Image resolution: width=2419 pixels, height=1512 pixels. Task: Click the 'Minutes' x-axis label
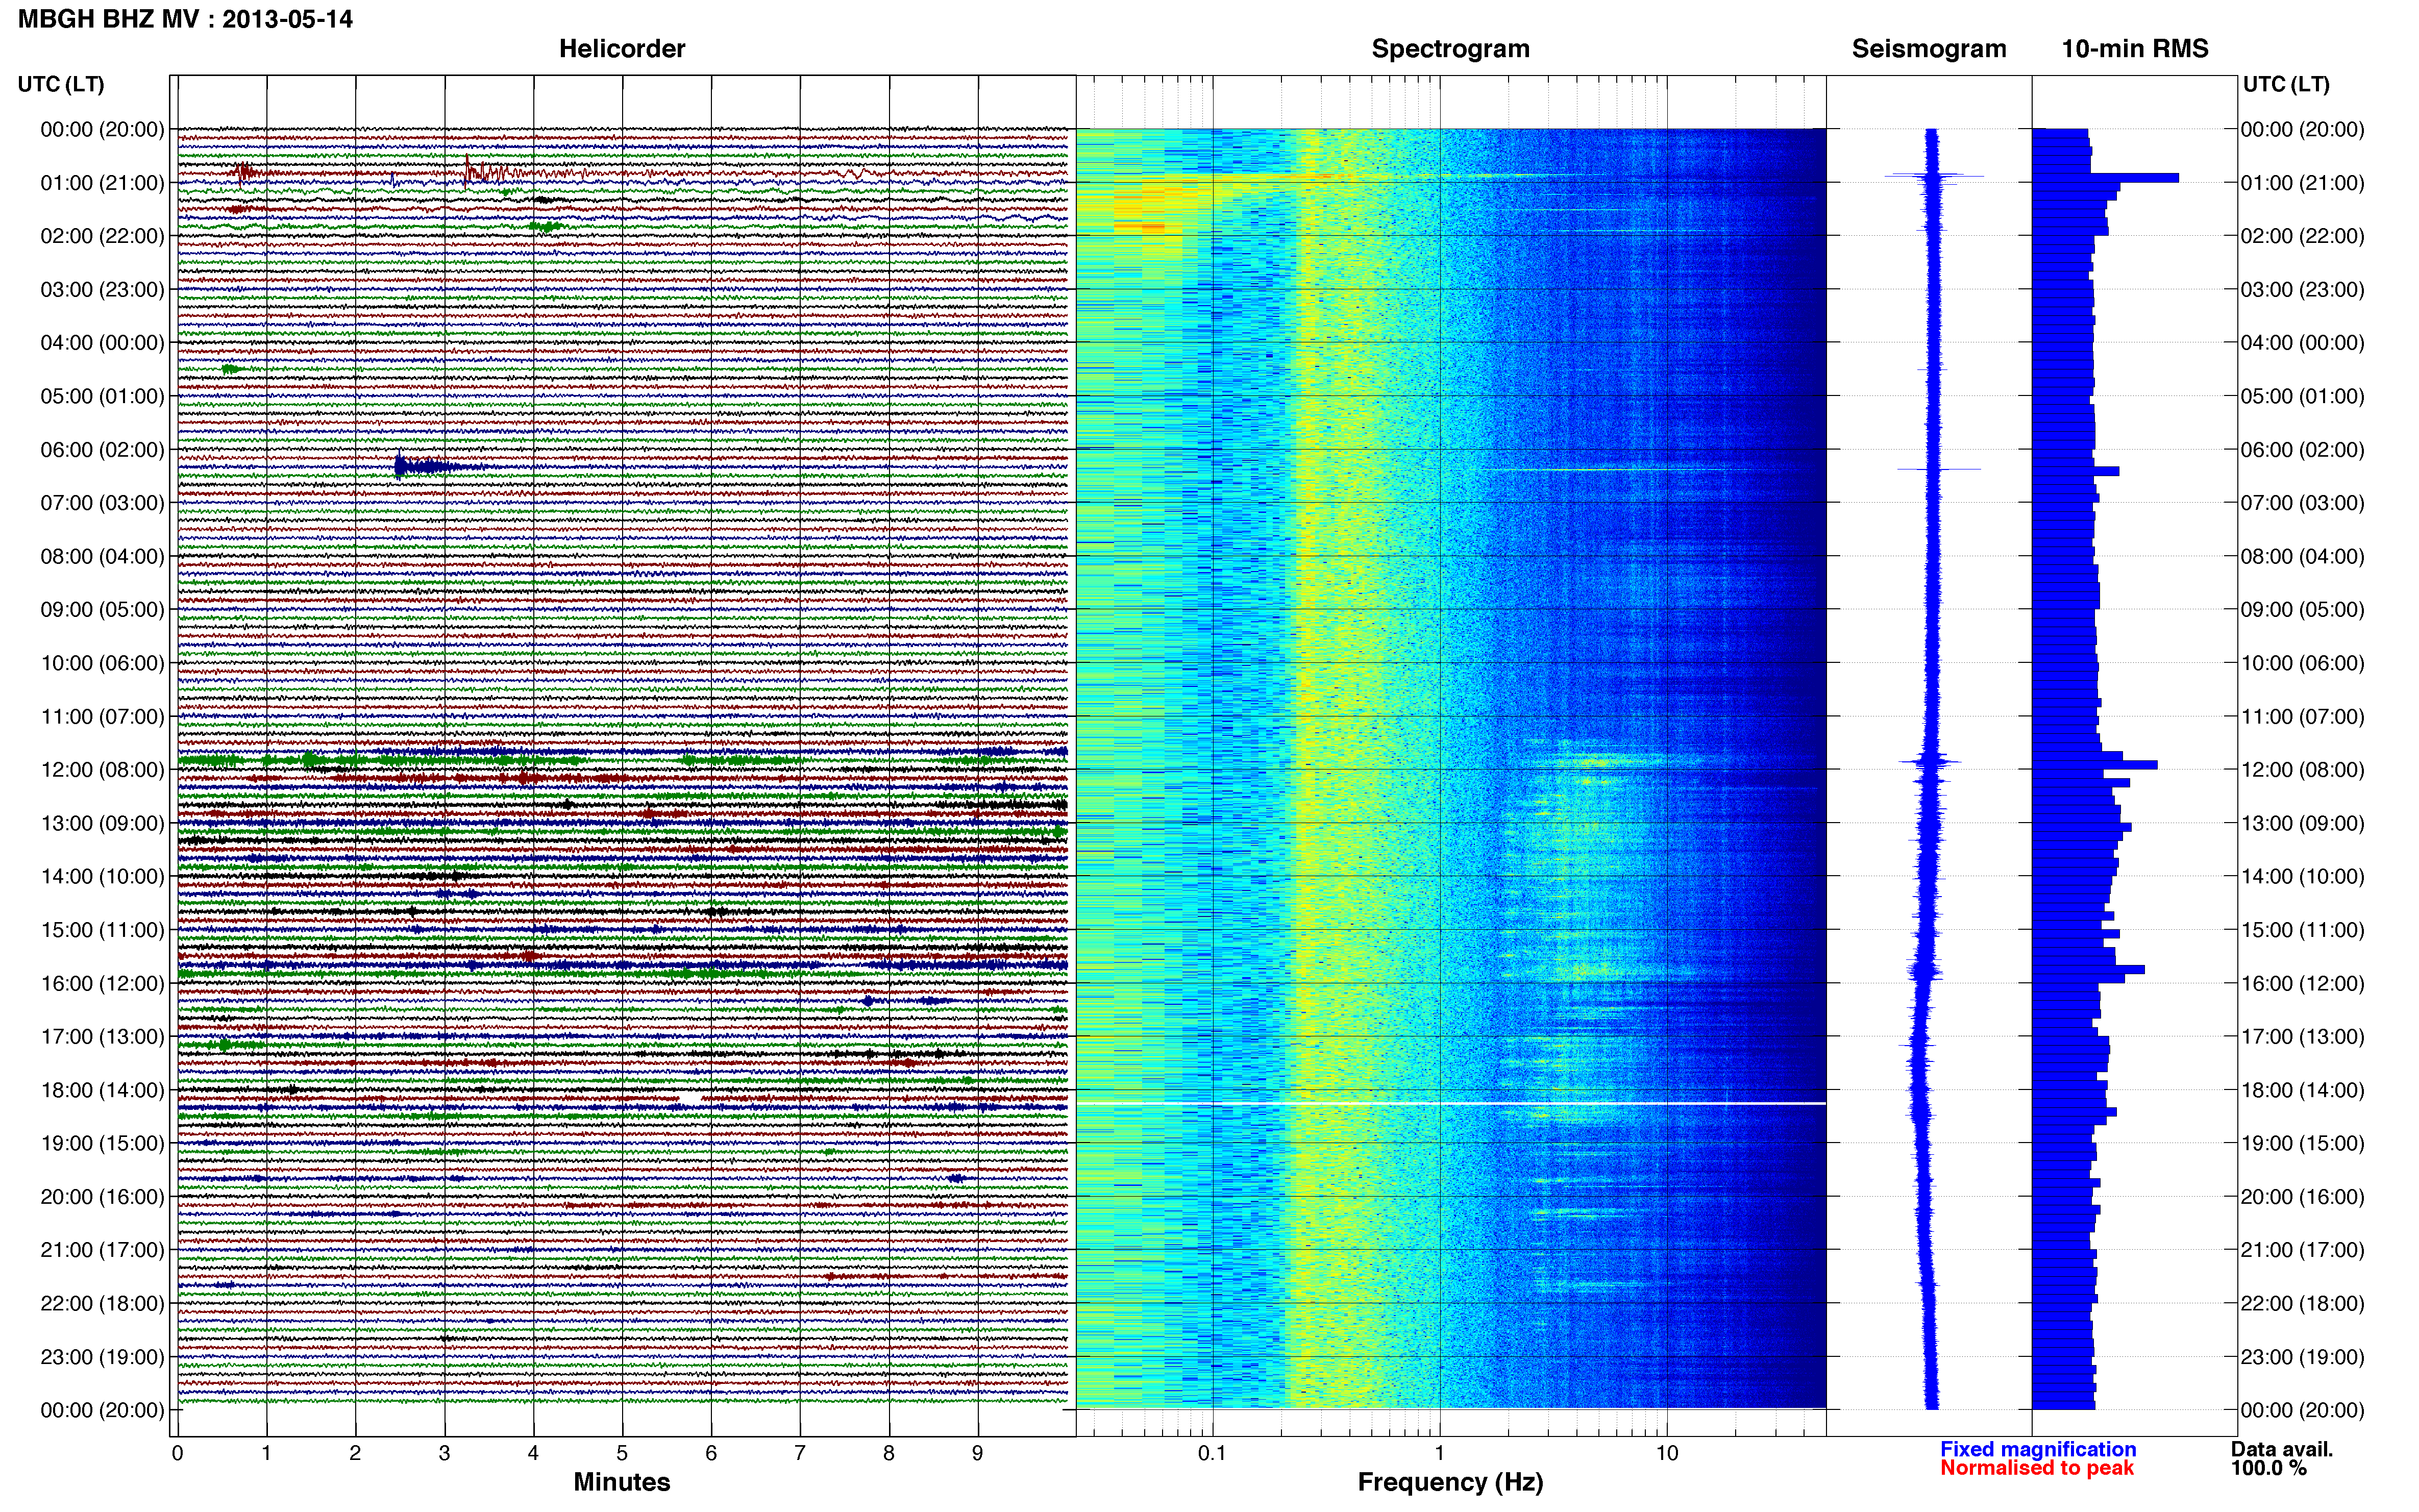[622, 1482]
